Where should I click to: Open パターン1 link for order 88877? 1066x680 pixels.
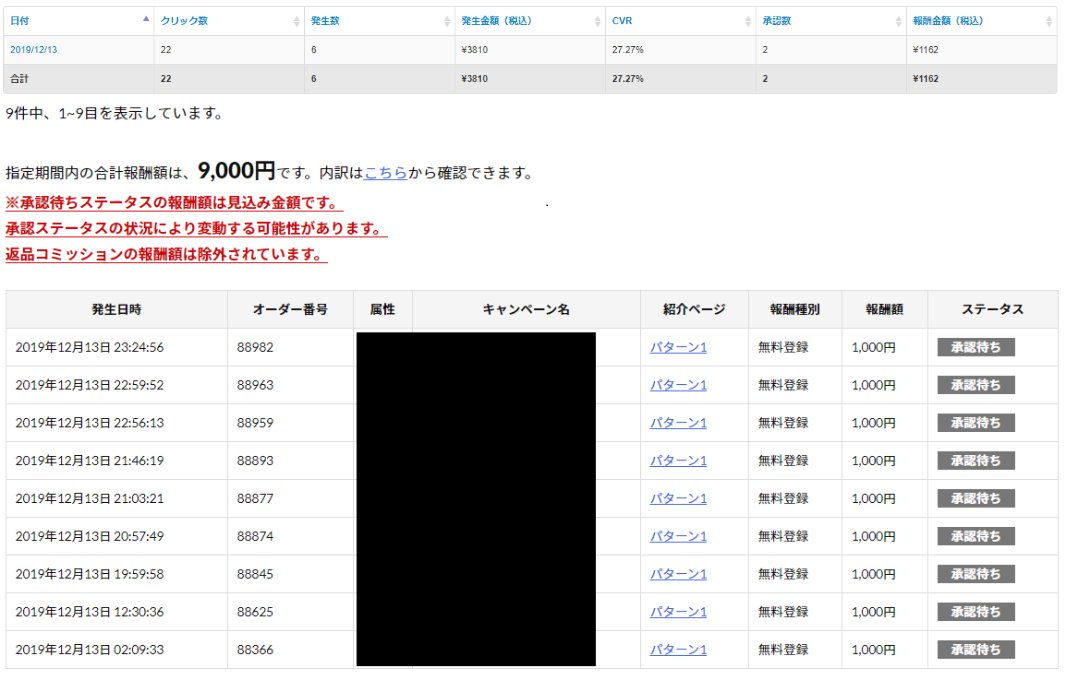point(678,498)
